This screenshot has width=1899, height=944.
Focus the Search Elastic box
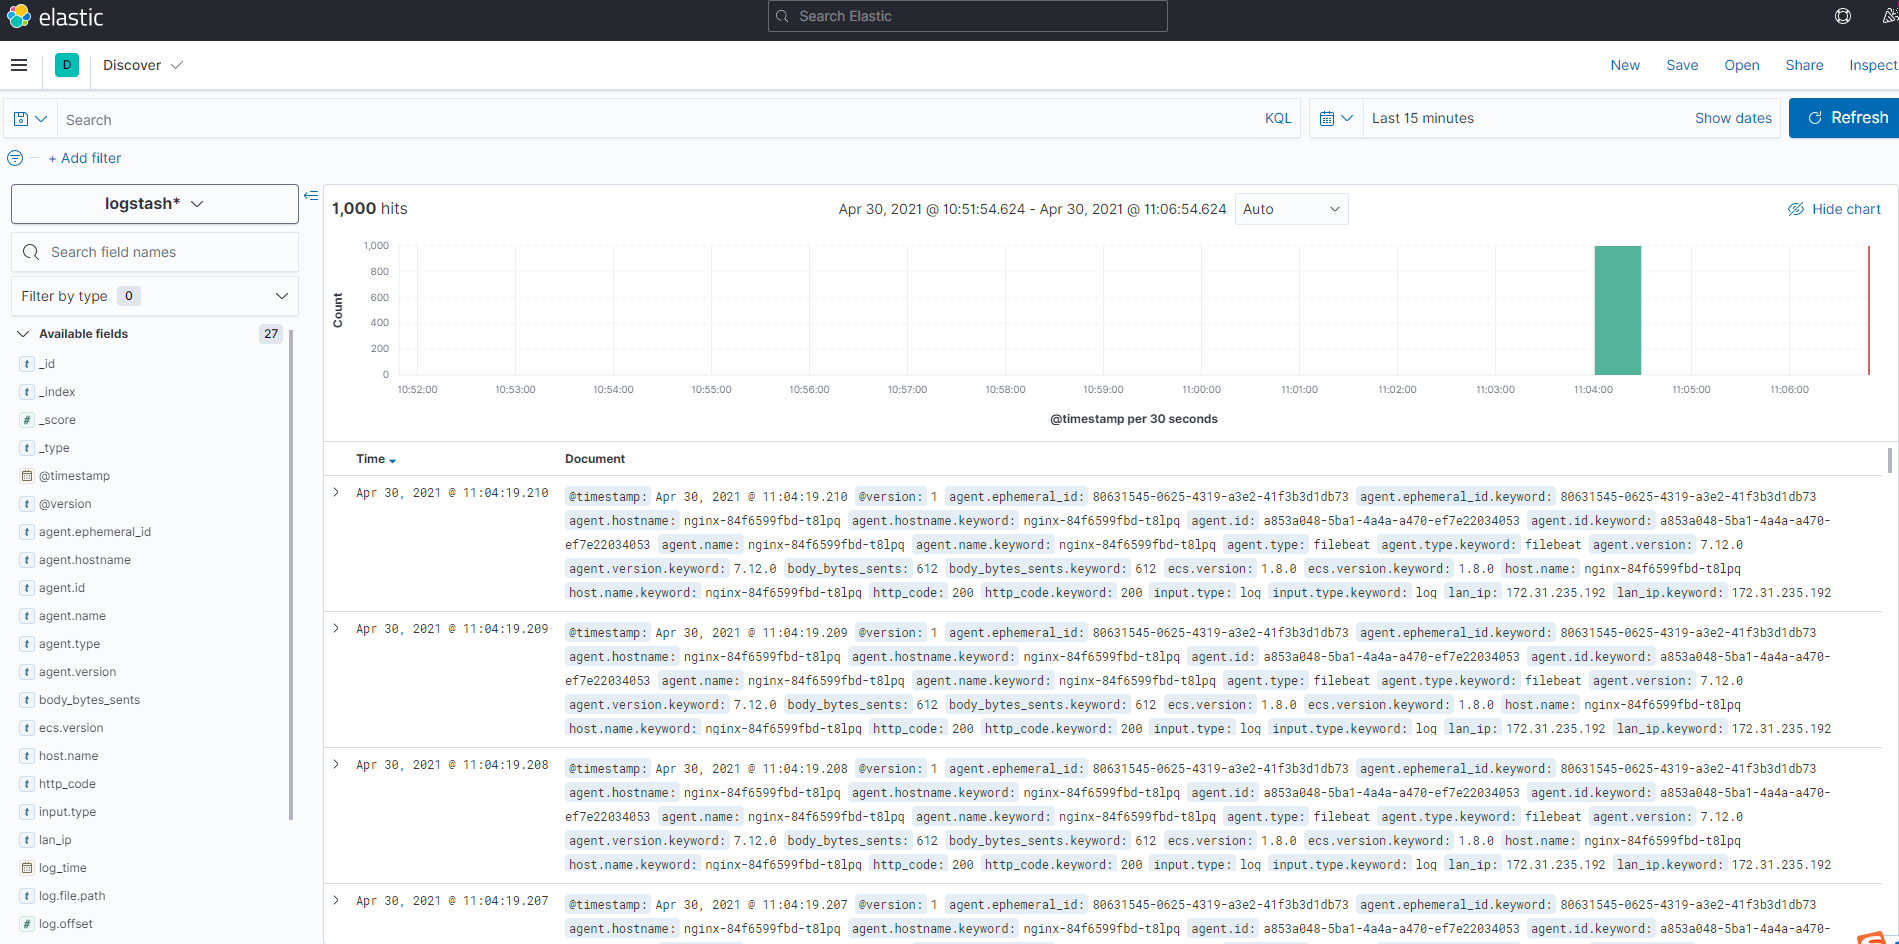[967, 16]
